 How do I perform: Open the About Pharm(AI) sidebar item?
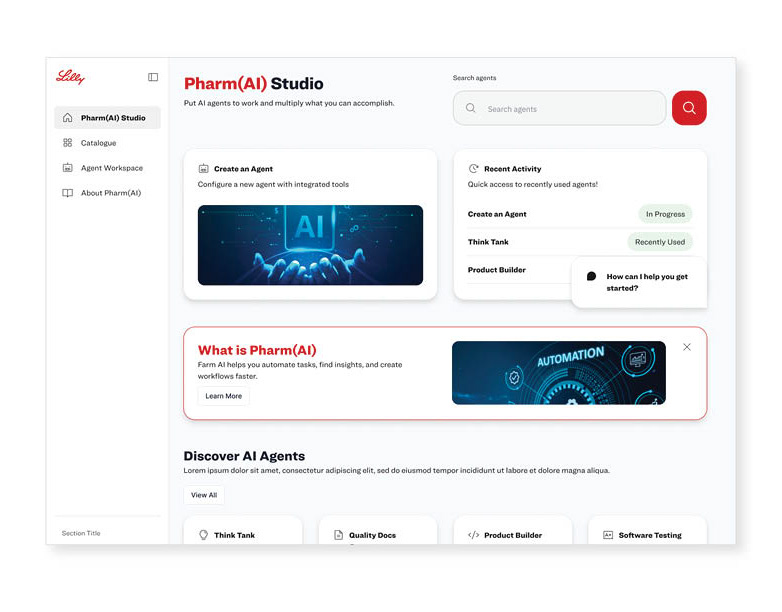pos(107,193)
